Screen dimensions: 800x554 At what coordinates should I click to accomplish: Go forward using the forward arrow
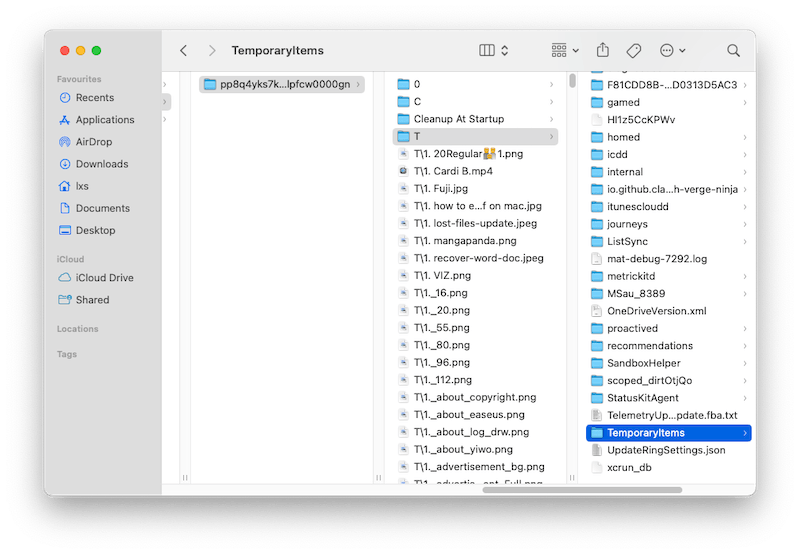[x=212, y=51]
